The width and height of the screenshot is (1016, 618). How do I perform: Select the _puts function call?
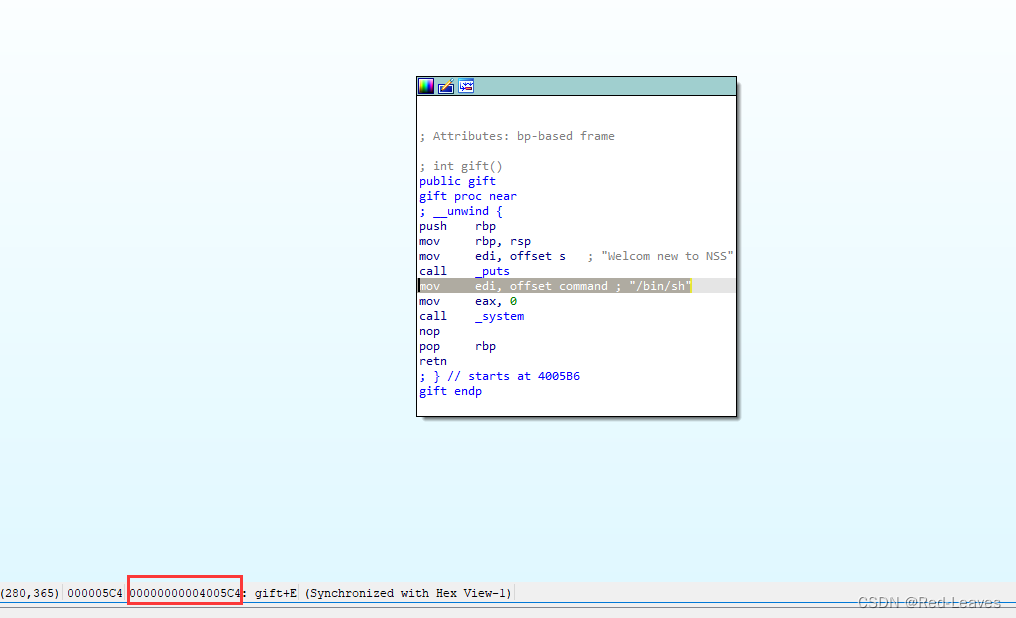coord(493,270)
